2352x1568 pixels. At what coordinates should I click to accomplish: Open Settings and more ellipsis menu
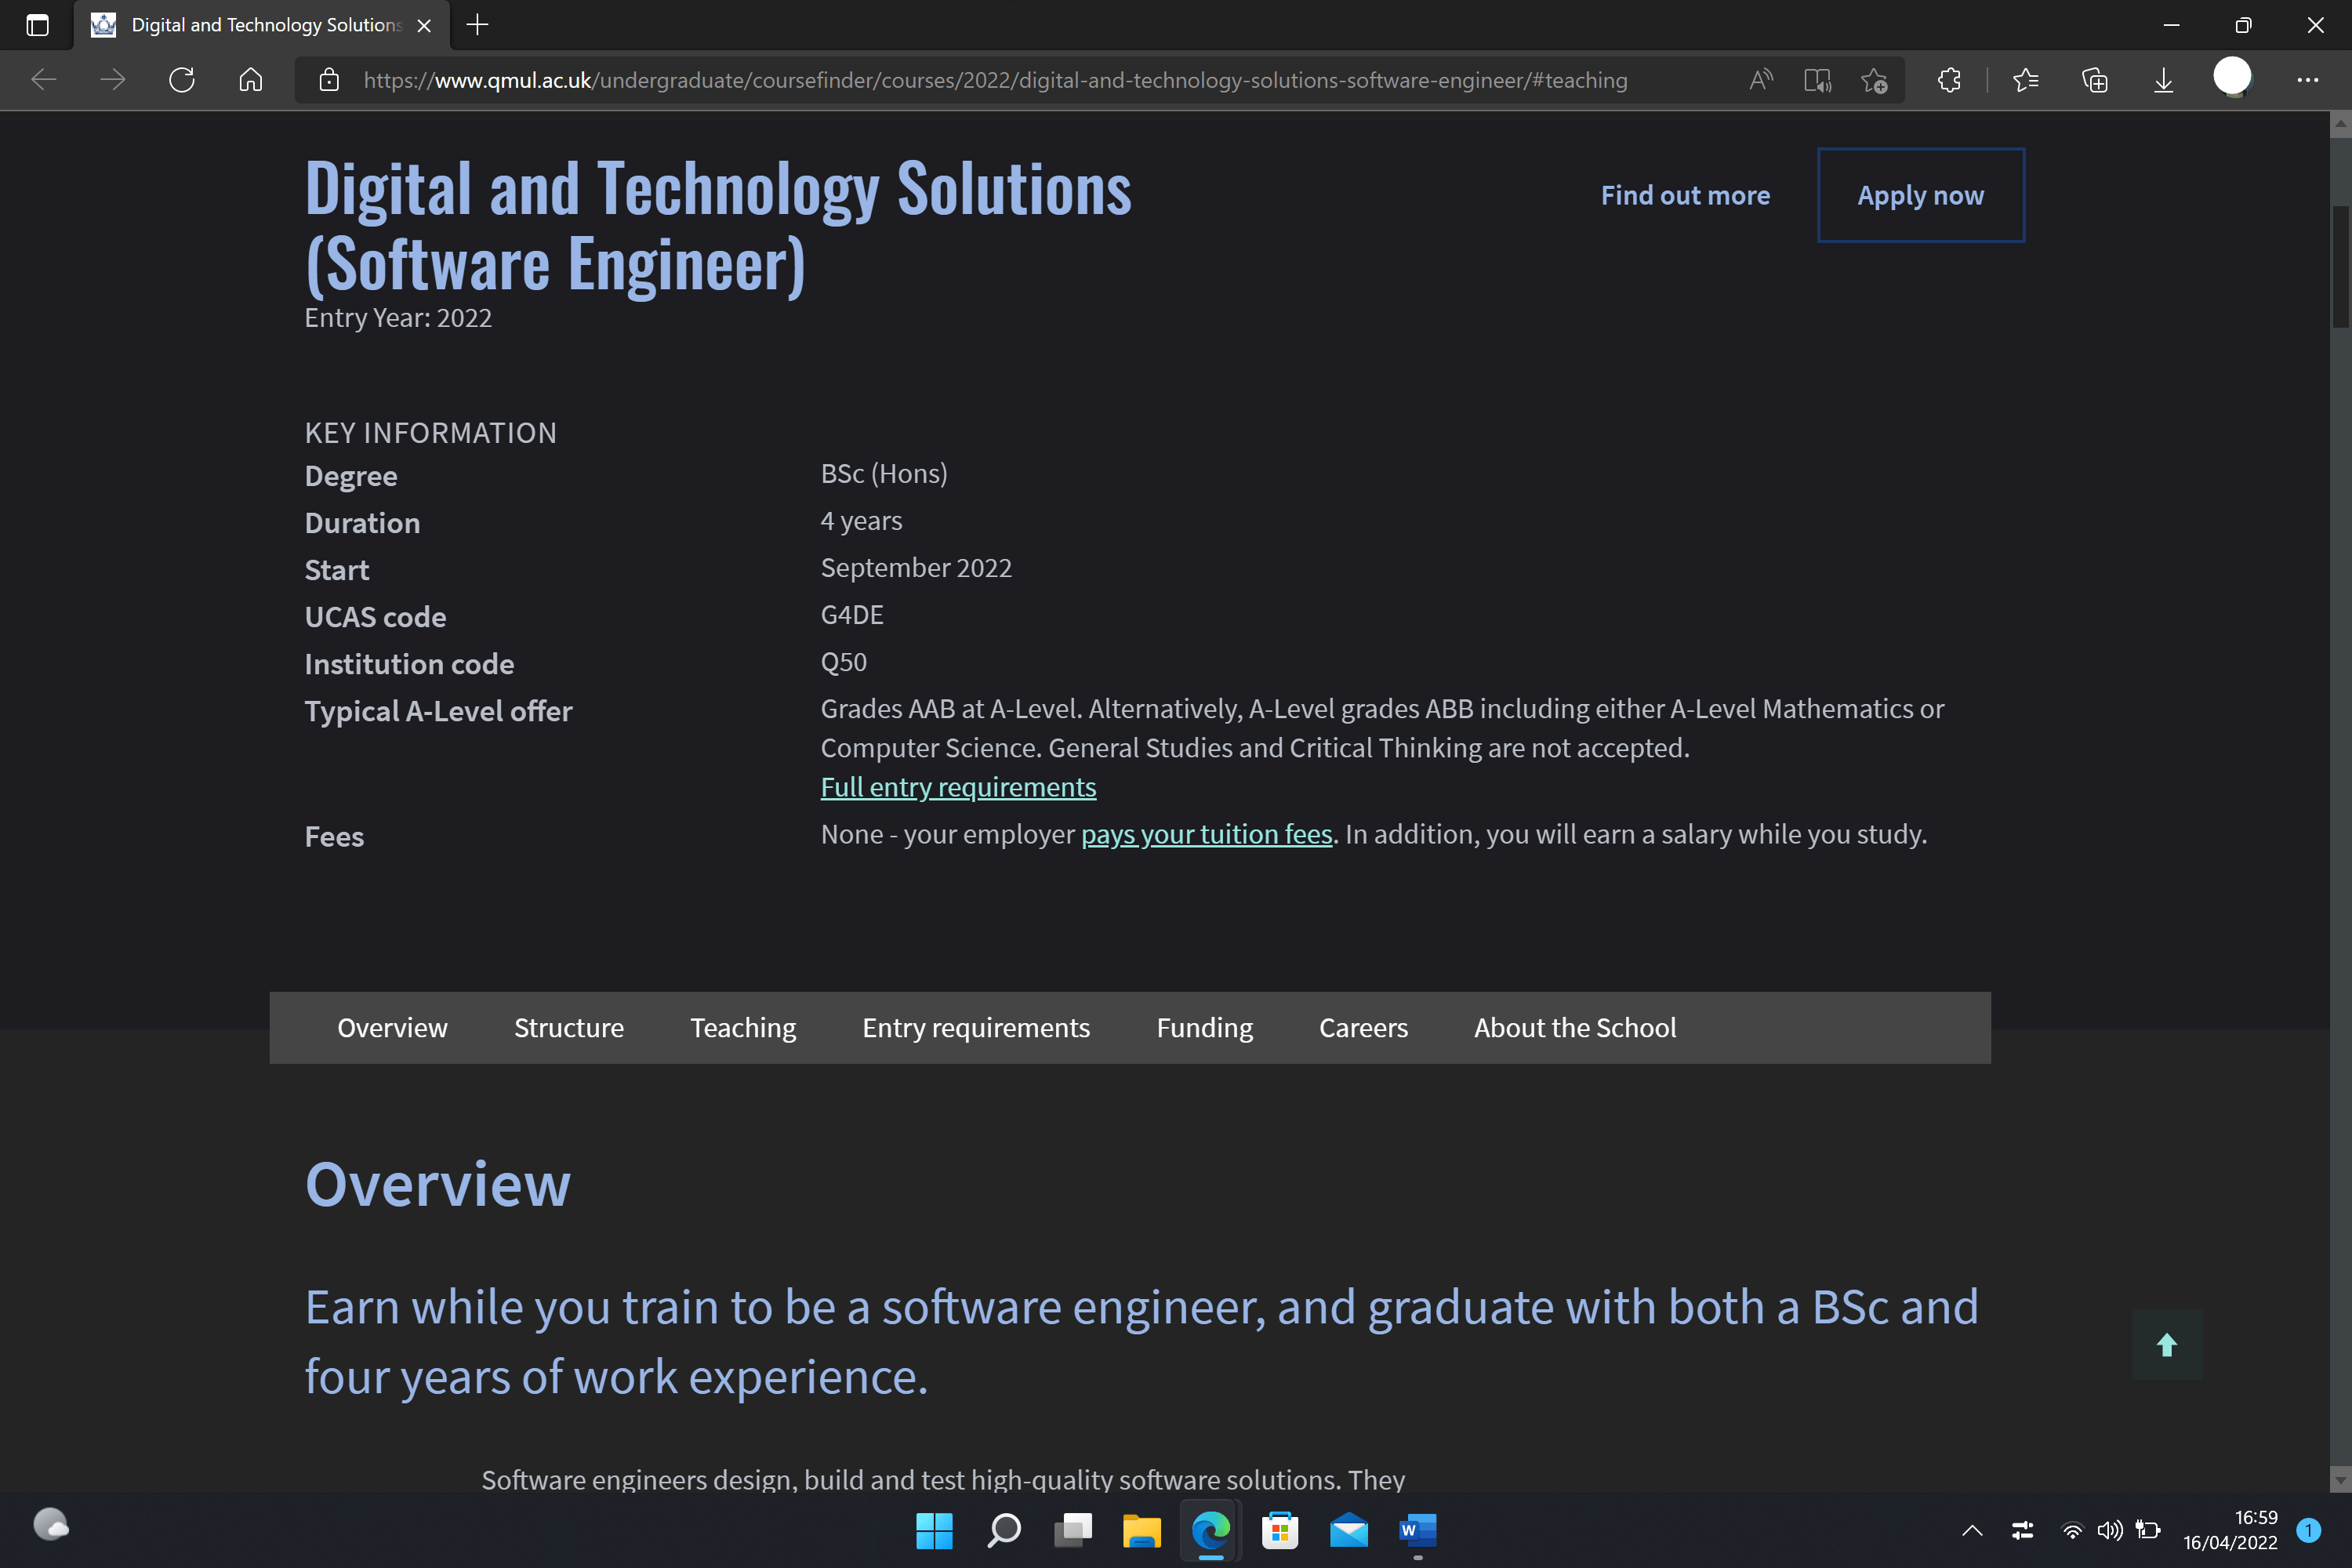click(2307, 80)
